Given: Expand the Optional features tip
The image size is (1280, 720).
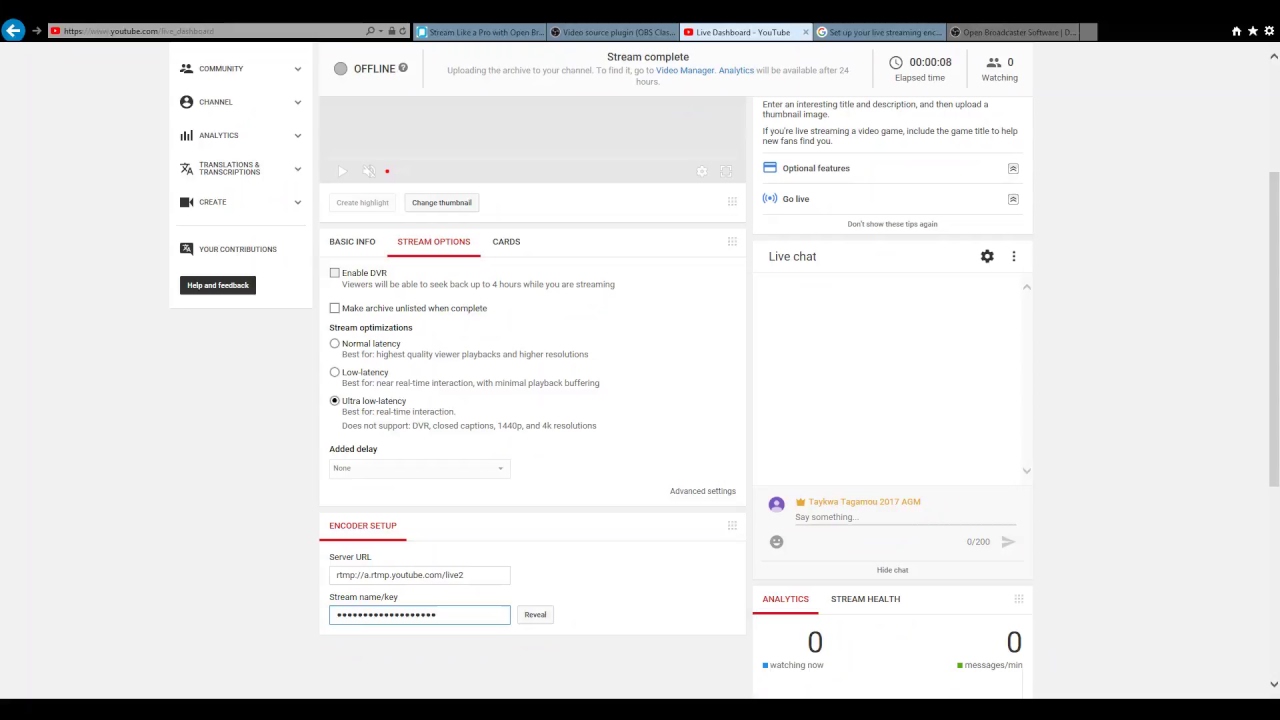Looking at the screenshot, I should (x=1013, y=168).
